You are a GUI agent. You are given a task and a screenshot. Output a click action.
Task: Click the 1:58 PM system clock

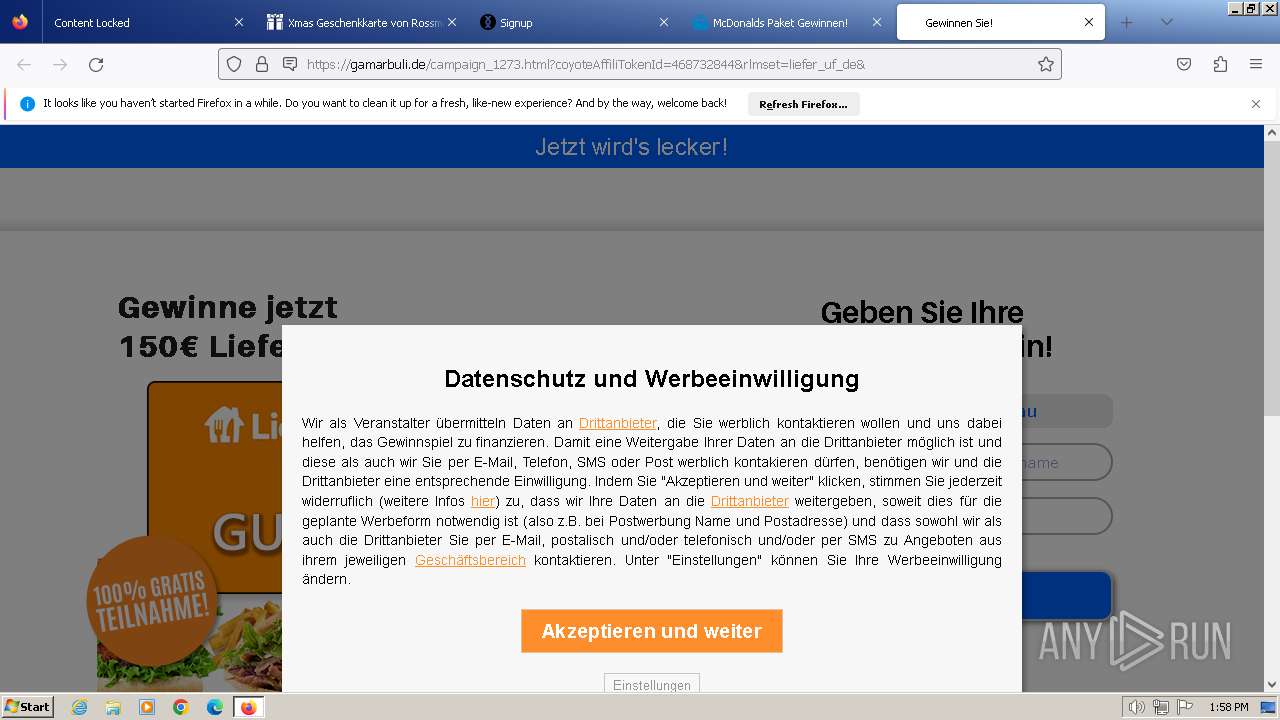1228,707
